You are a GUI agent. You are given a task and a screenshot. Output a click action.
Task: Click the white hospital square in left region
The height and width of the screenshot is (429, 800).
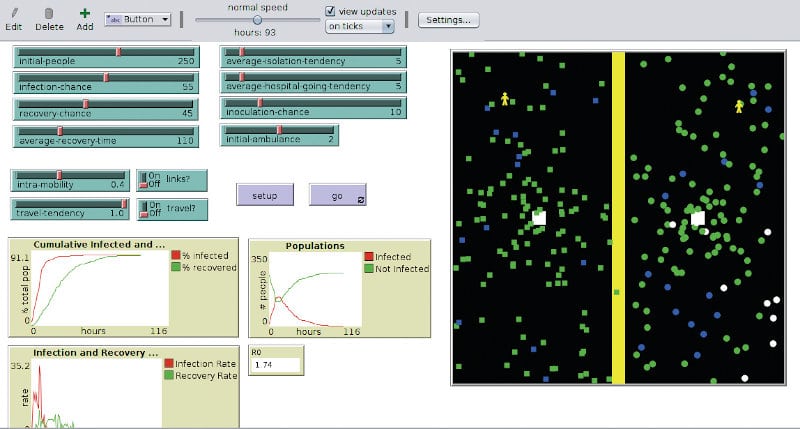539,217
